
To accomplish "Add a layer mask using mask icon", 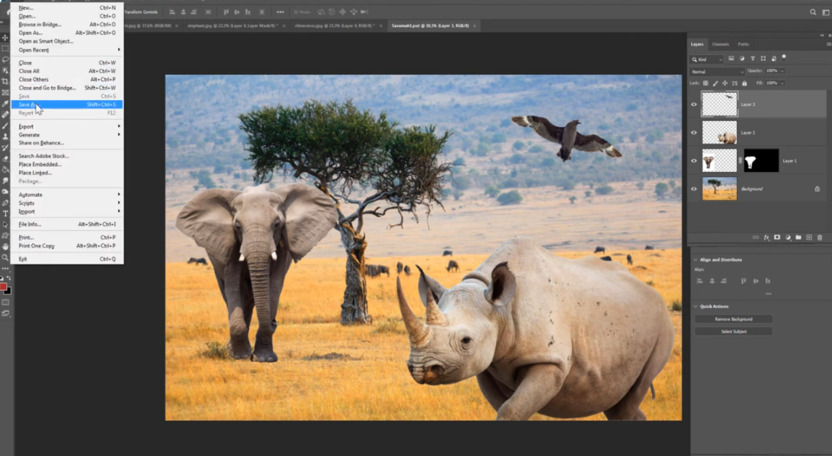I will pyautogui.click(x=777, y=237).
